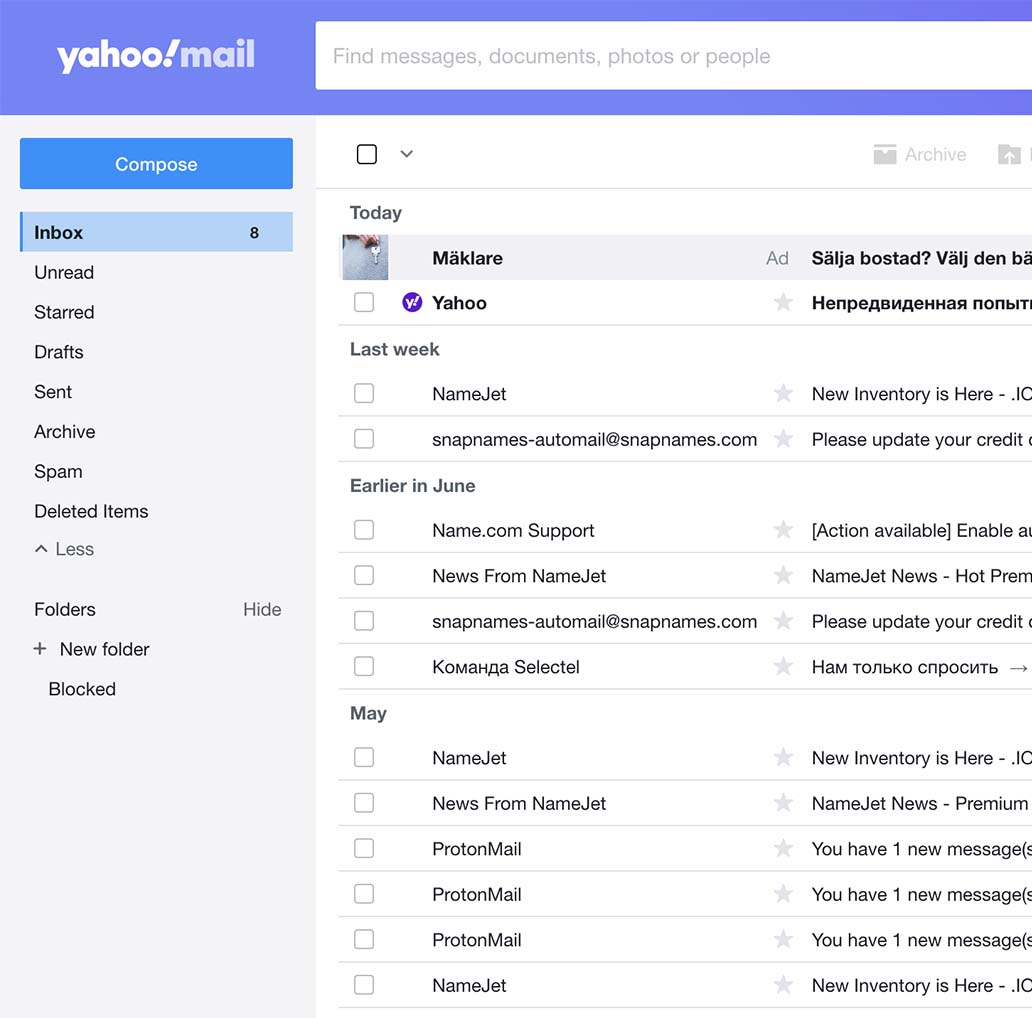Check the May News From NameJet email

[364, 803]
